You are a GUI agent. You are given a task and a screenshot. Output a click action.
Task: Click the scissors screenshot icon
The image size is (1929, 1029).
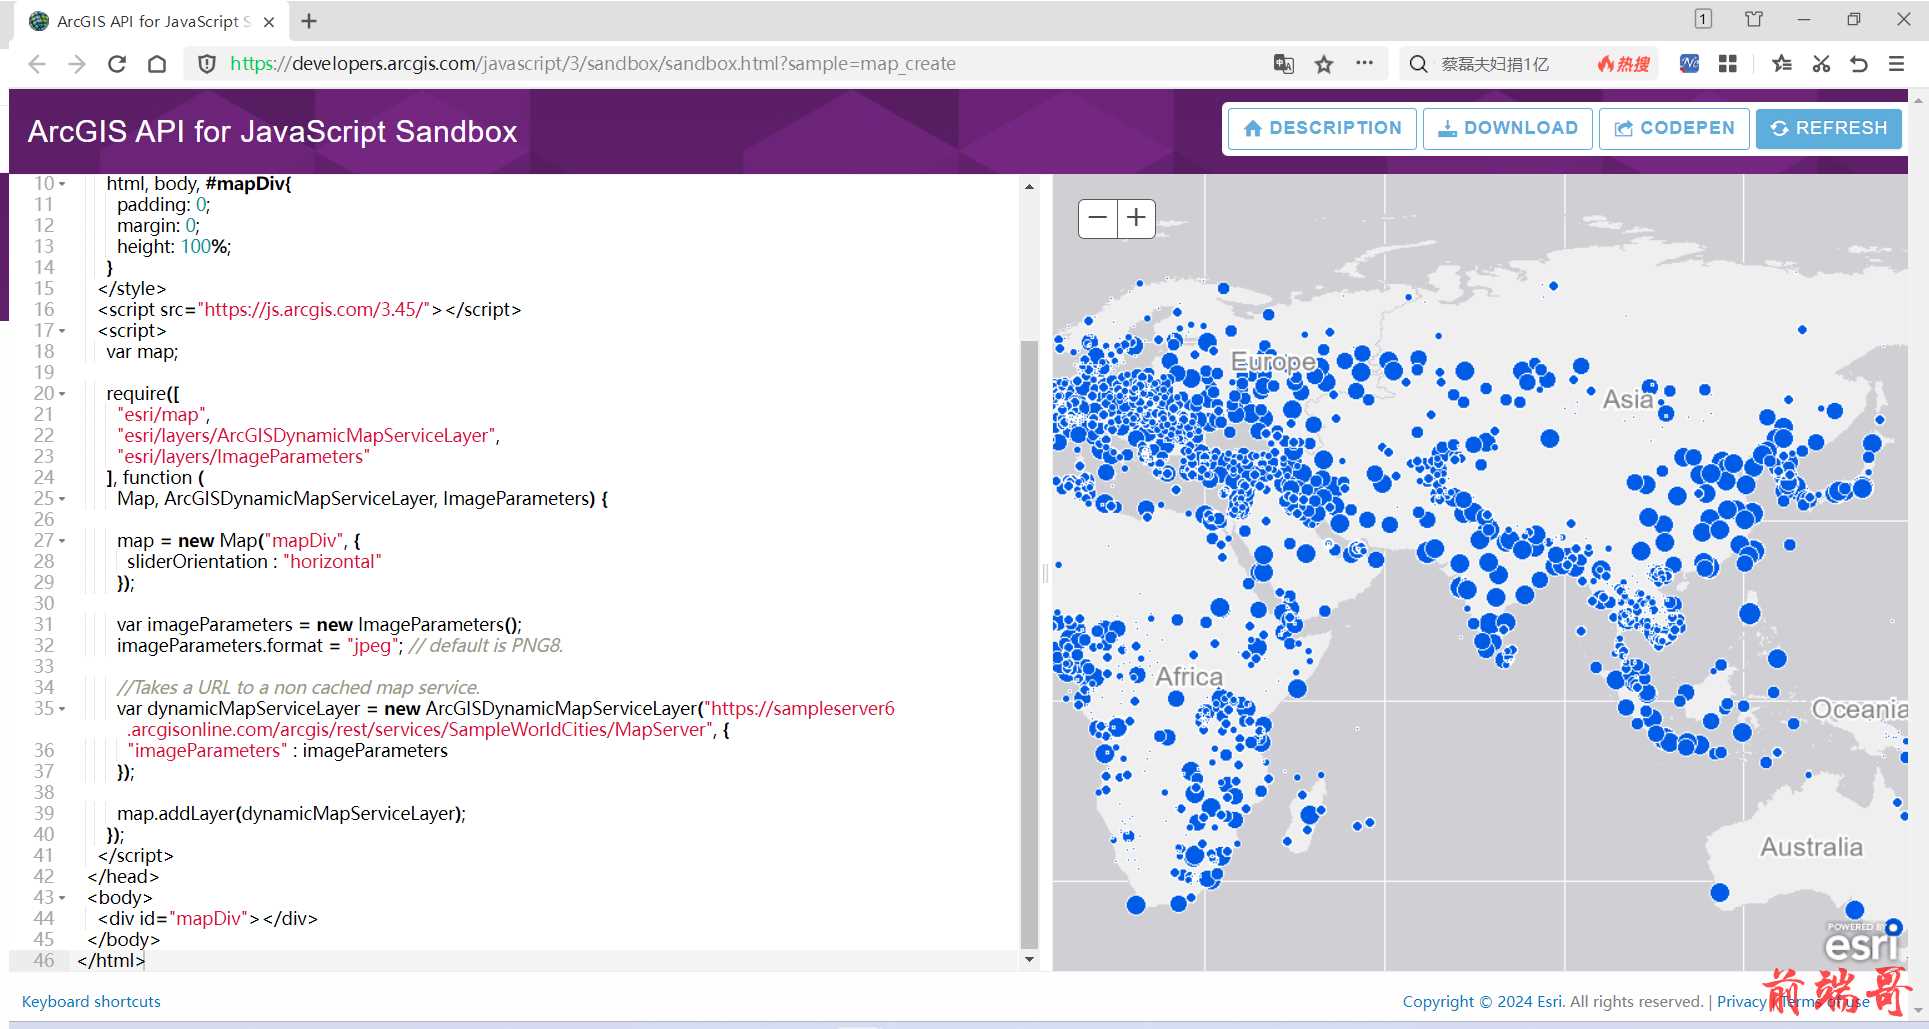coord(1821,64)
